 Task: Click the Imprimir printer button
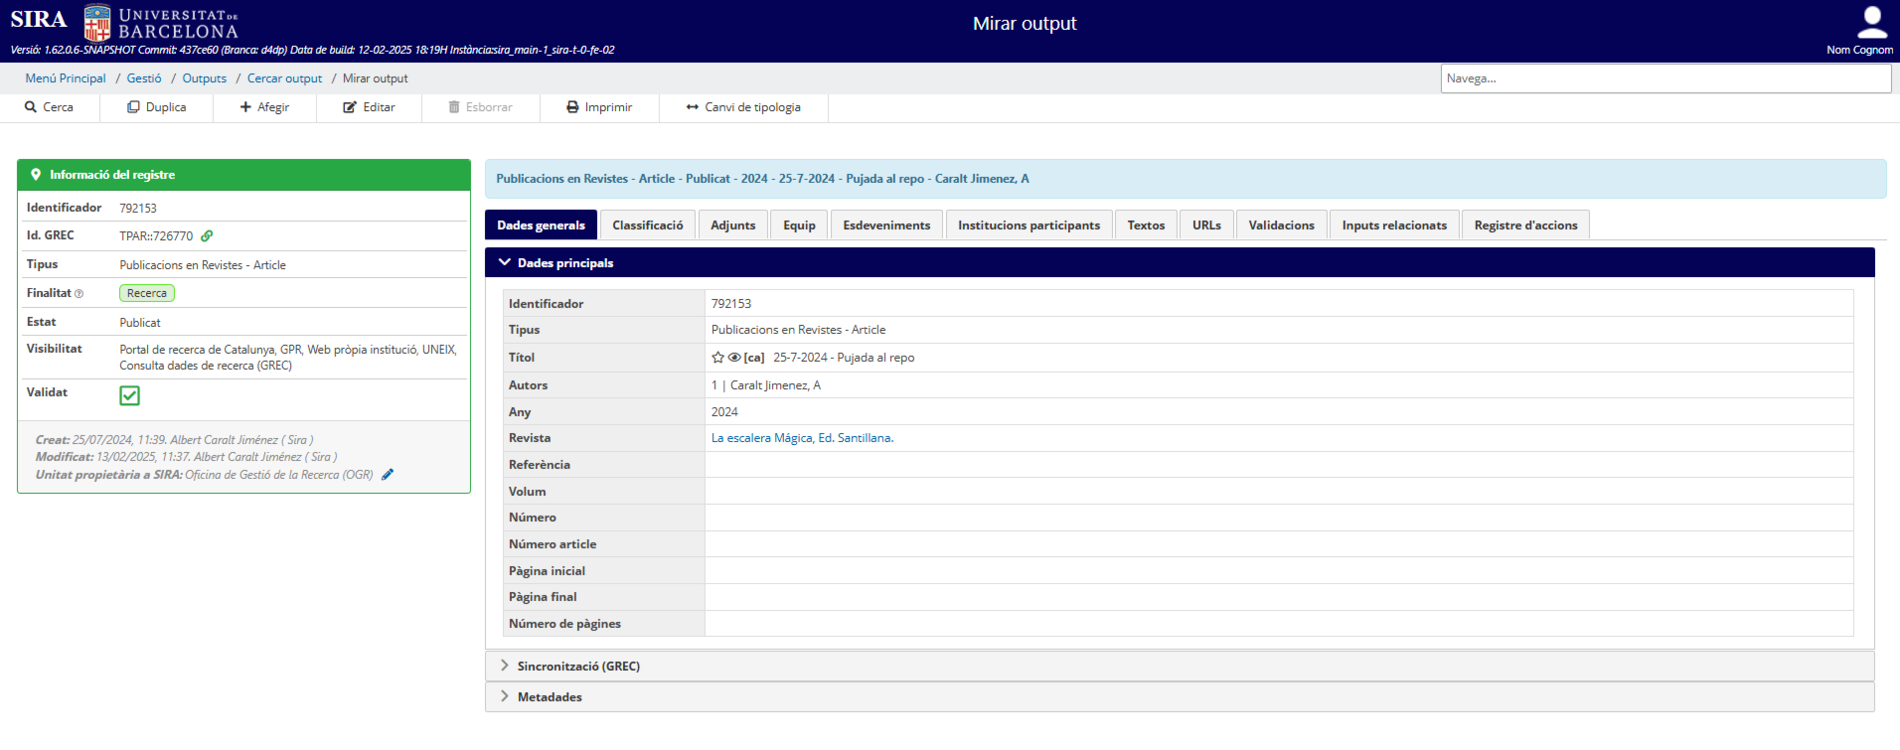click(599, 107)
